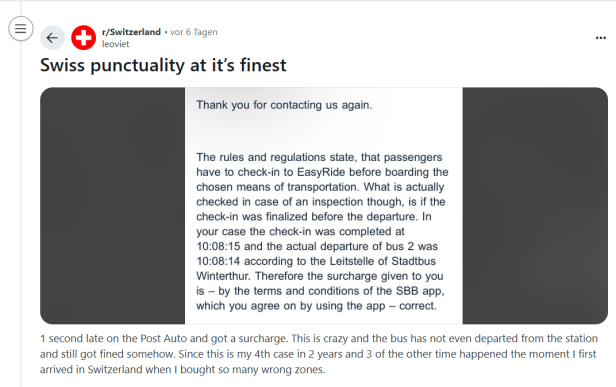The width and height of the screenshot is (616, 387).
Task: Open the hamburger navigation menu
Action: [x=21, y=29]
